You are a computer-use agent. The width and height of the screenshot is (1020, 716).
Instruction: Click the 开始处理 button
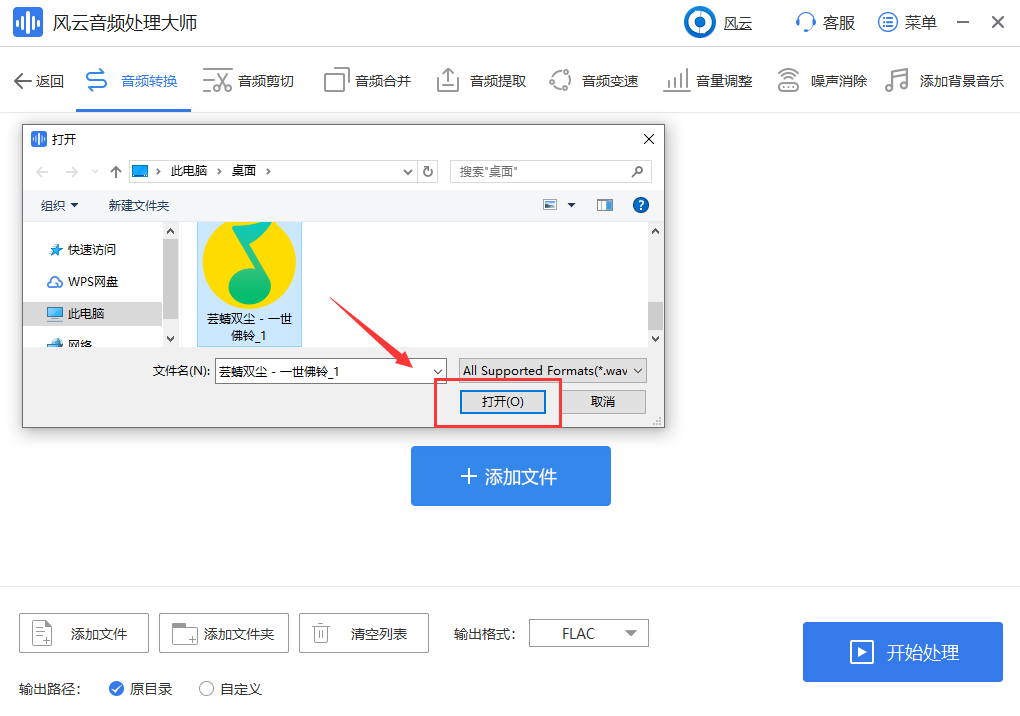point(902,652)
